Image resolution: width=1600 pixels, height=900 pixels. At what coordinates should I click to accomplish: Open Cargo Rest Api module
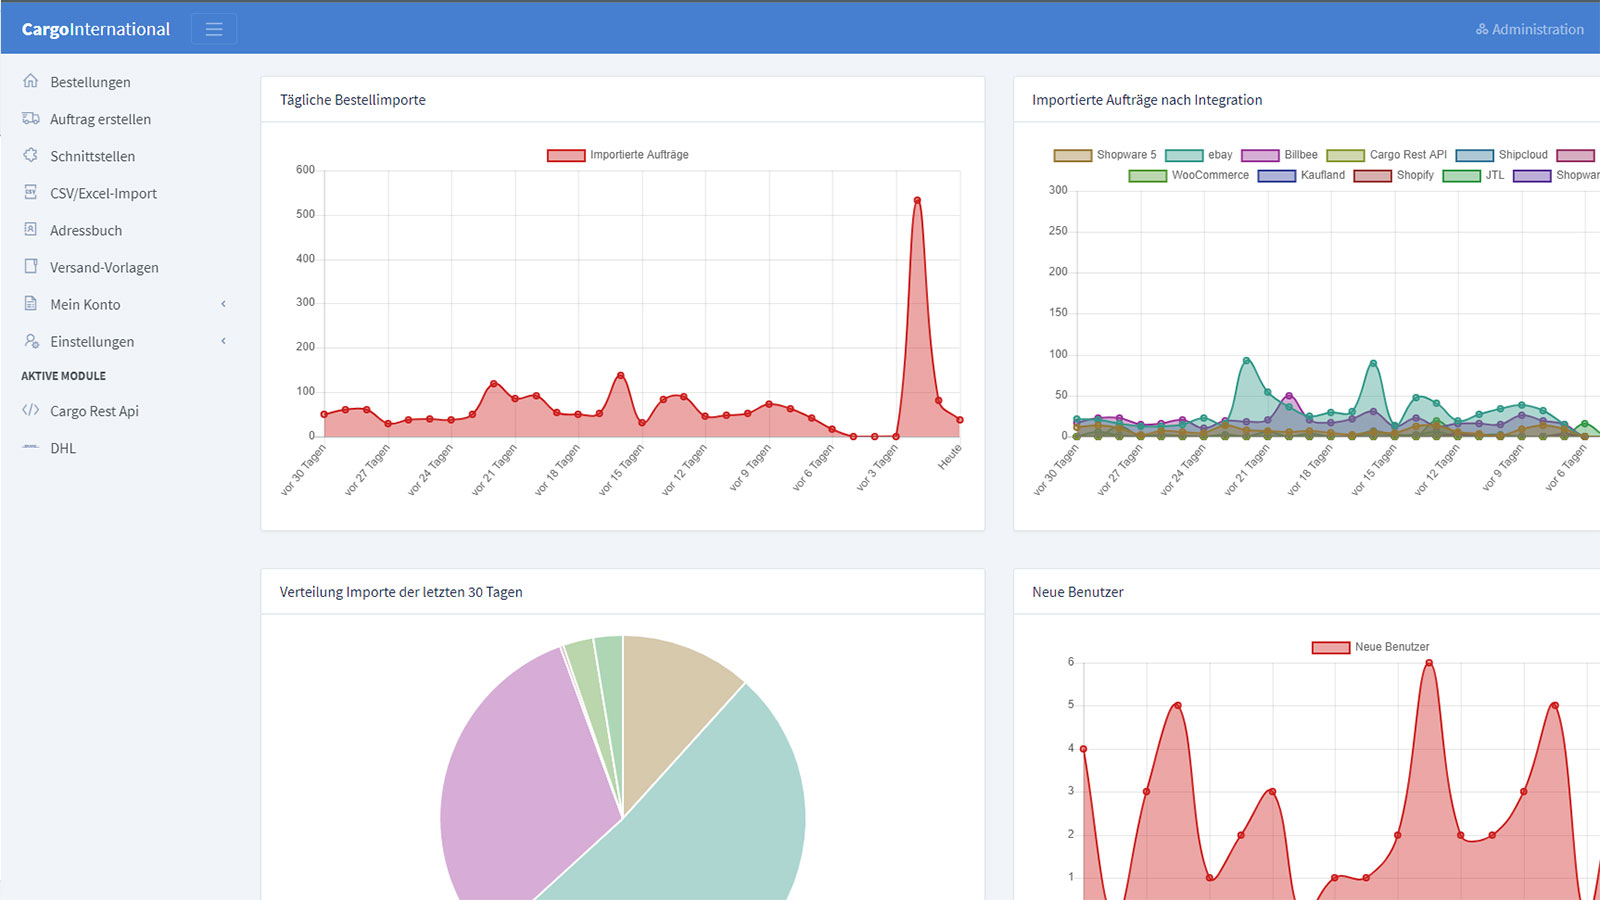(x=95, y=411)
